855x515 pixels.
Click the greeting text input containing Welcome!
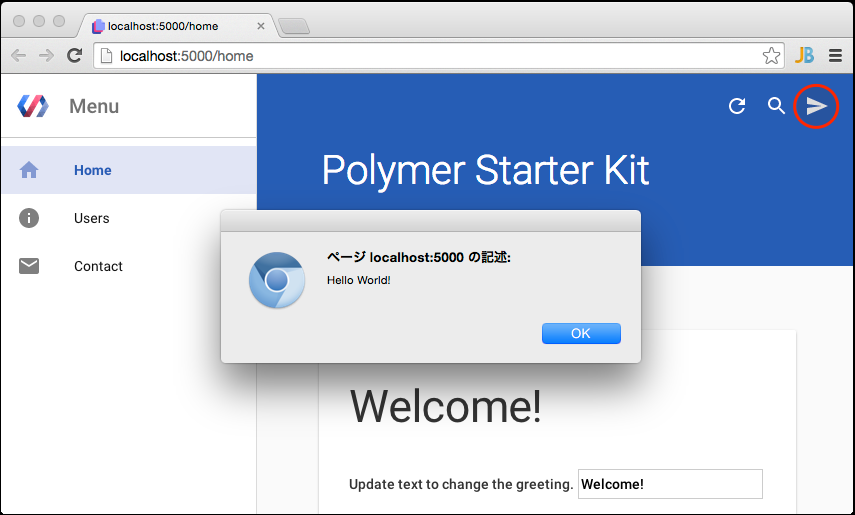670,484
